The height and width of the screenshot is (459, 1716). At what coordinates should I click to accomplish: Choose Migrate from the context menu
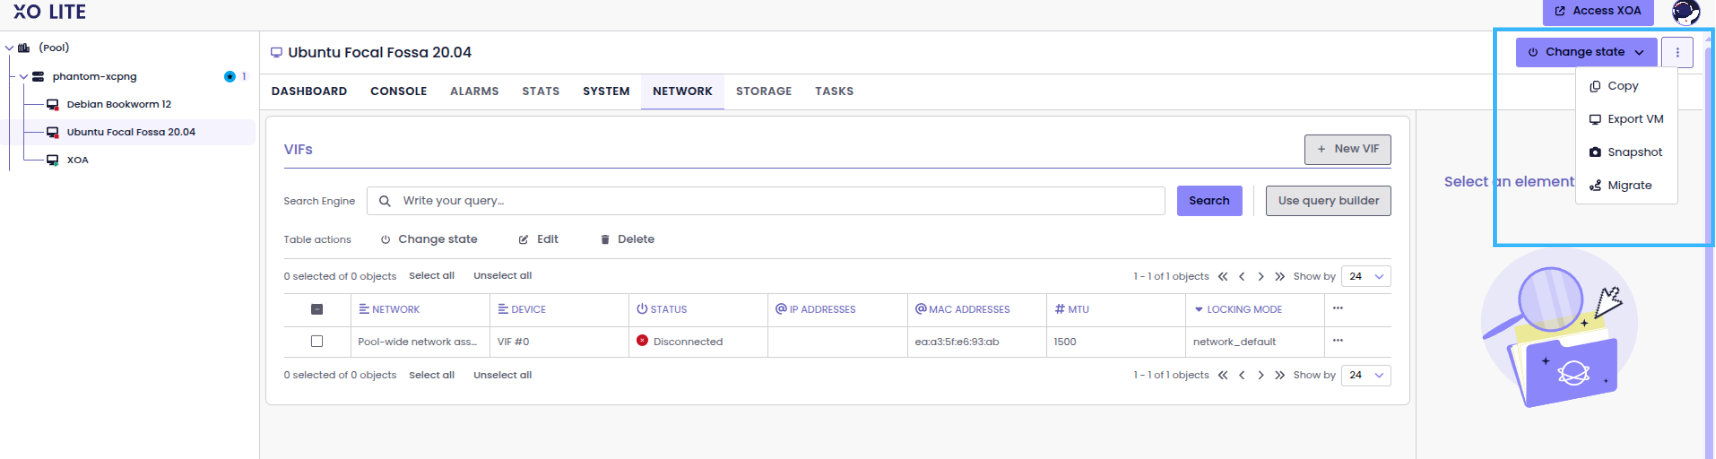click(1629, 185)
